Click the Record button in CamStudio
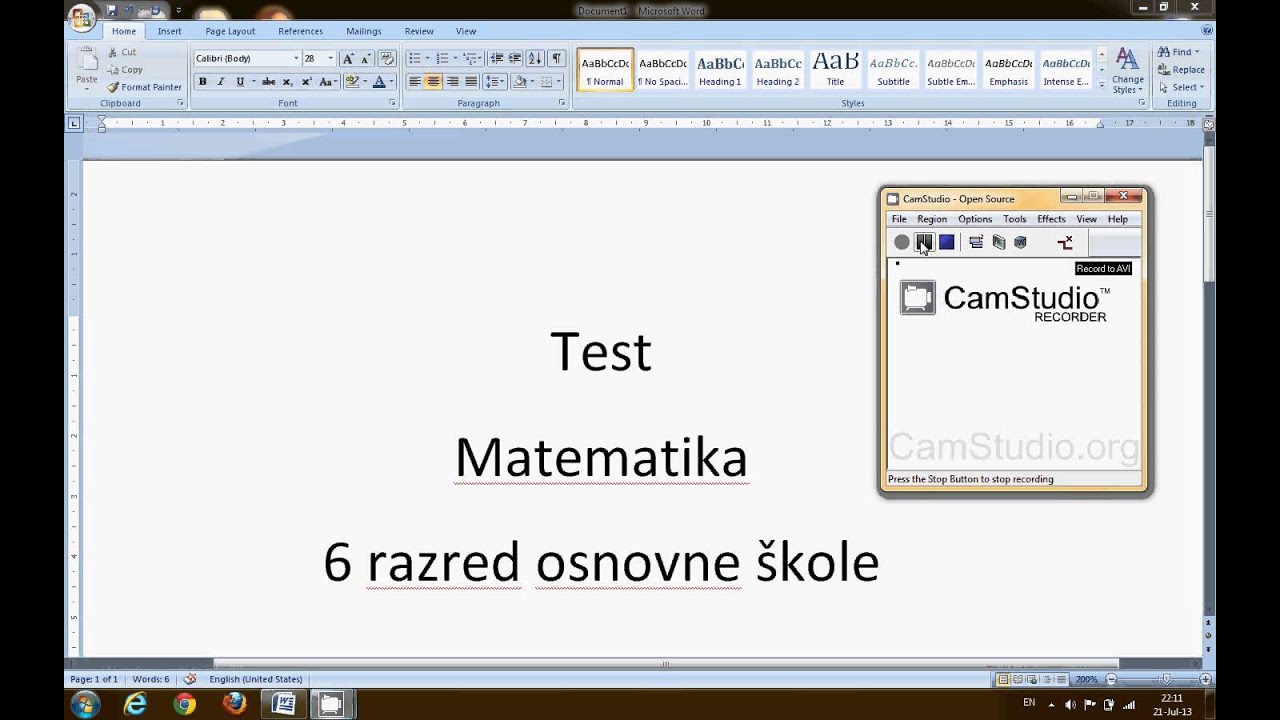 902,242
